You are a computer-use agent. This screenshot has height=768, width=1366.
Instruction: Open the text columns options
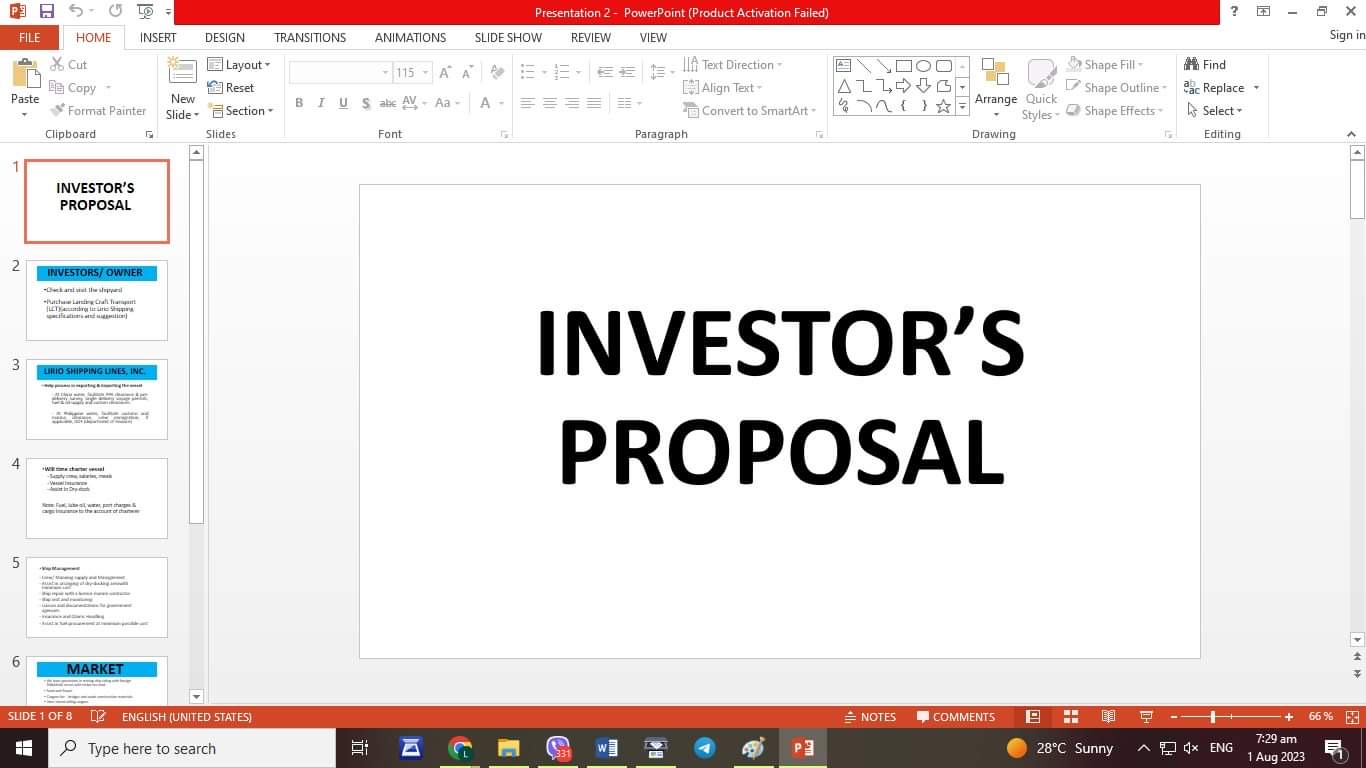(x=629, y=103)
